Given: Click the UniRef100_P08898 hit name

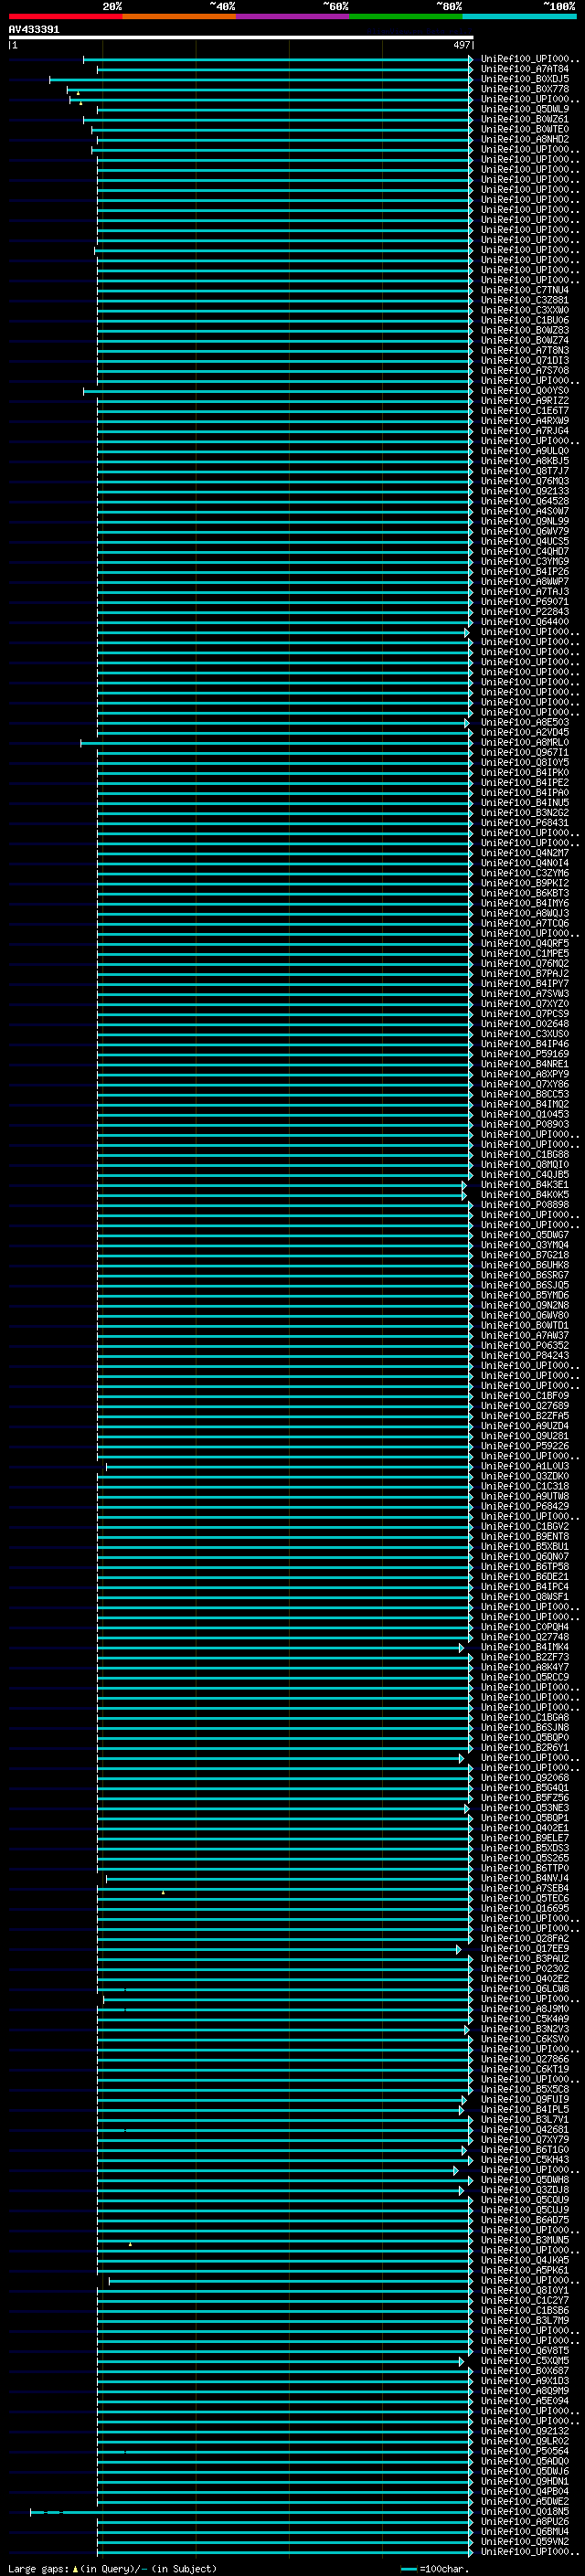Looking at the screenshot, I should pyautogui.click(x=524, y=1205).
